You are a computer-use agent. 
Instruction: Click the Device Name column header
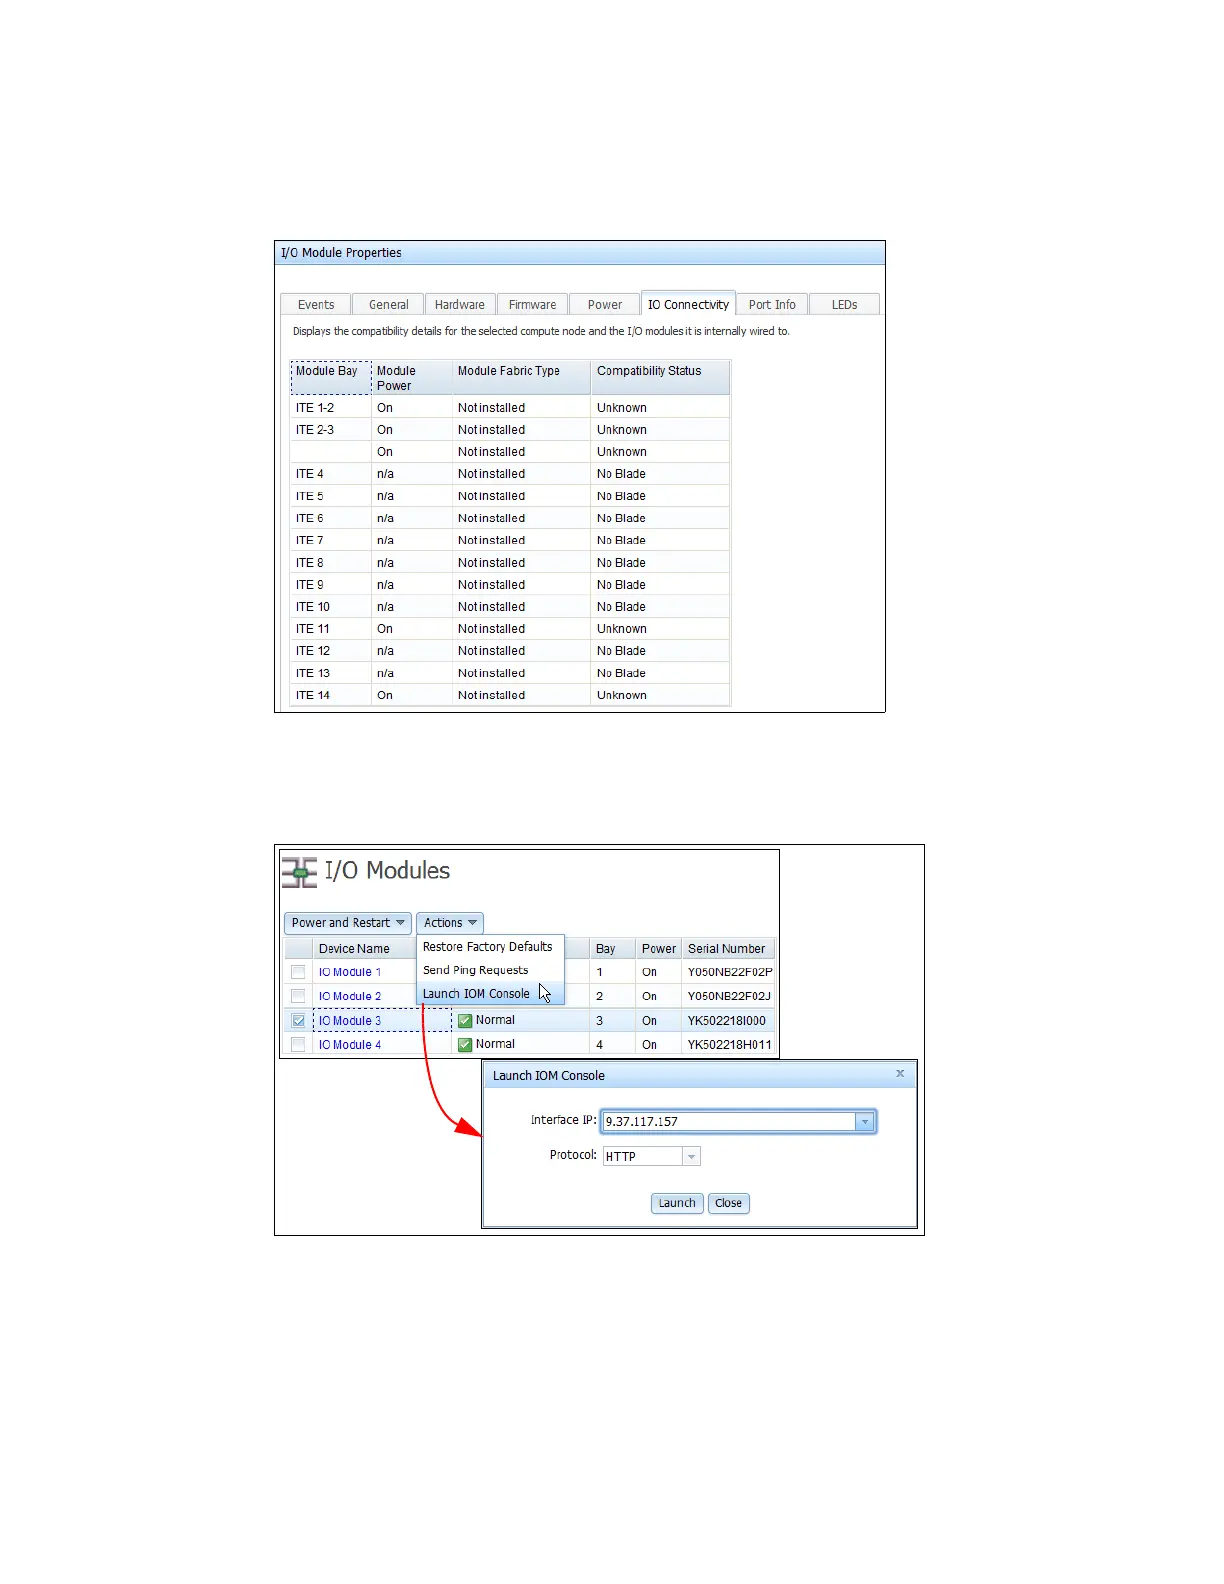[x=364, y=949]
